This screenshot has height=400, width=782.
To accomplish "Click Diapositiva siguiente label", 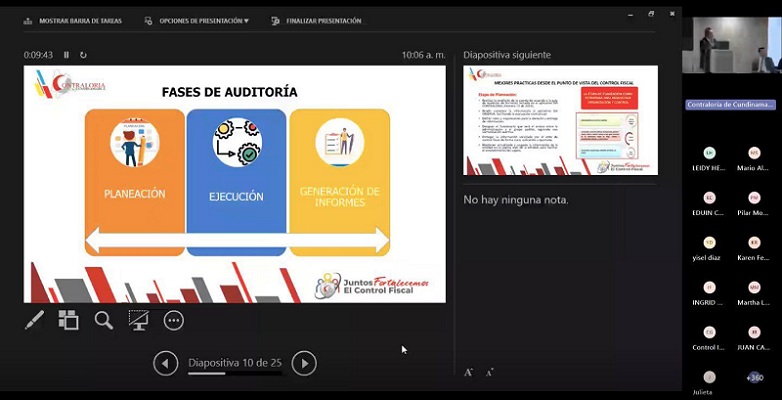I will 507,55.
